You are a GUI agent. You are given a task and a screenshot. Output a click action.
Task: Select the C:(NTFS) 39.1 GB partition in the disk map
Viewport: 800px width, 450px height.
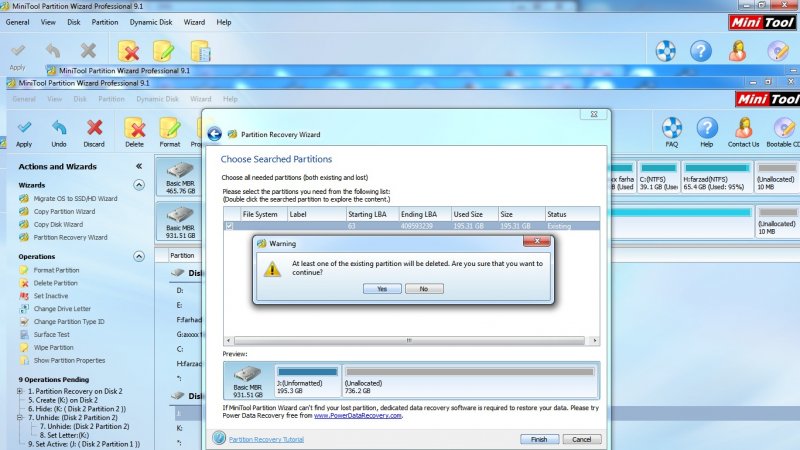click(658, 177)
